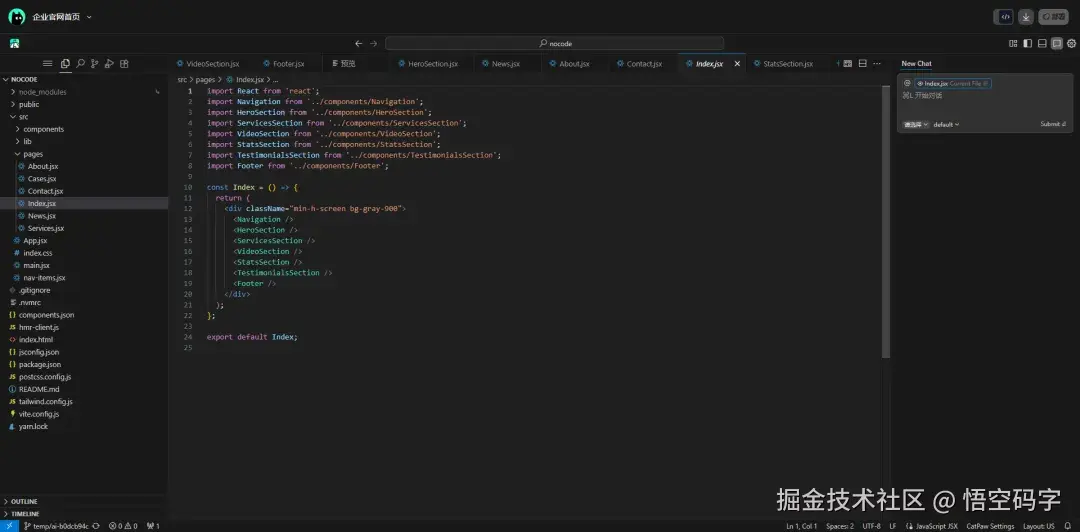Click the notifications bell in status bar
This screenshot has width=1080, height=532.
[1068, 526]
